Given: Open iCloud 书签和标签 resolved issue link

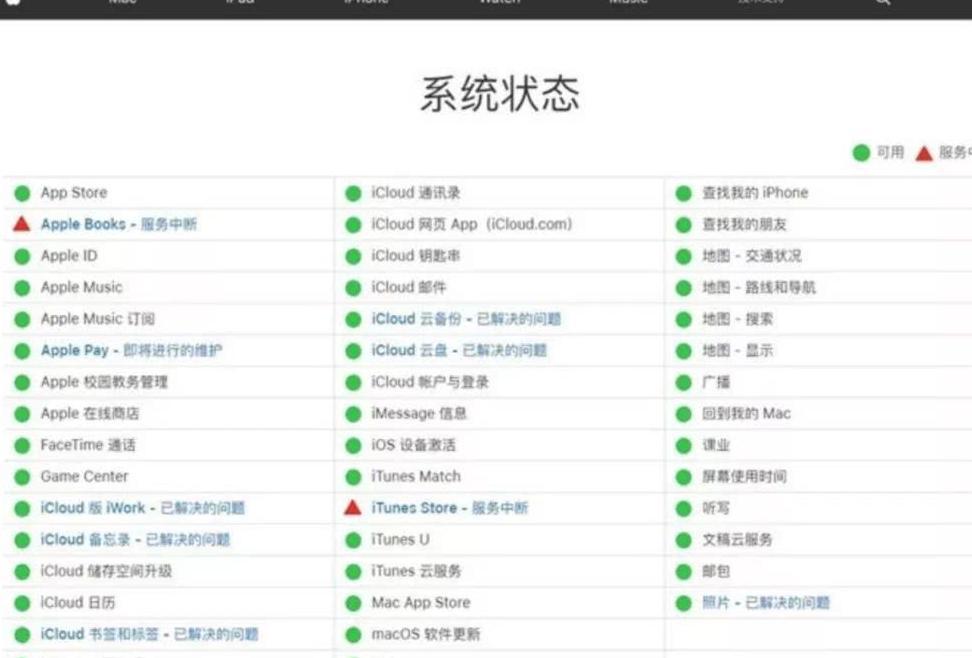Looking at the screenshot, I should click(x=149, y=634).
